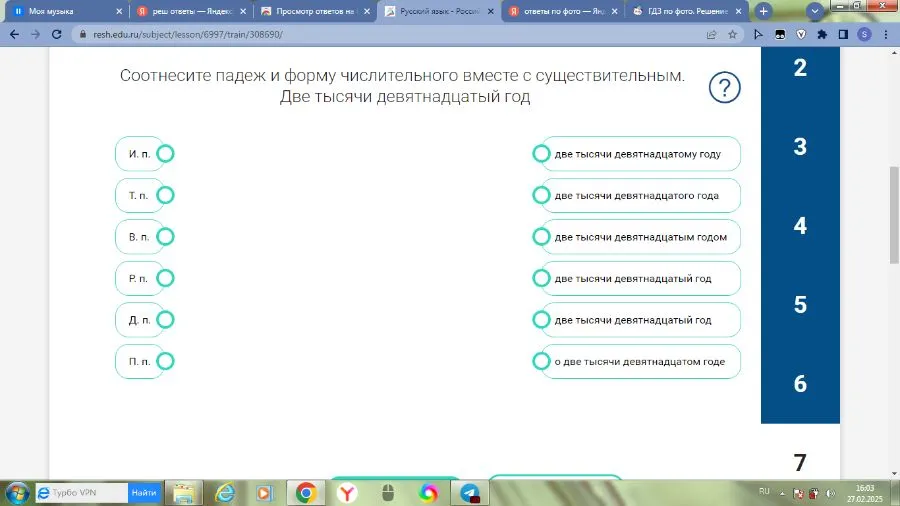Close the 'ГДЗ по фото' tab
This screenshot has width=900, height=506.
(x=738, y=11)
